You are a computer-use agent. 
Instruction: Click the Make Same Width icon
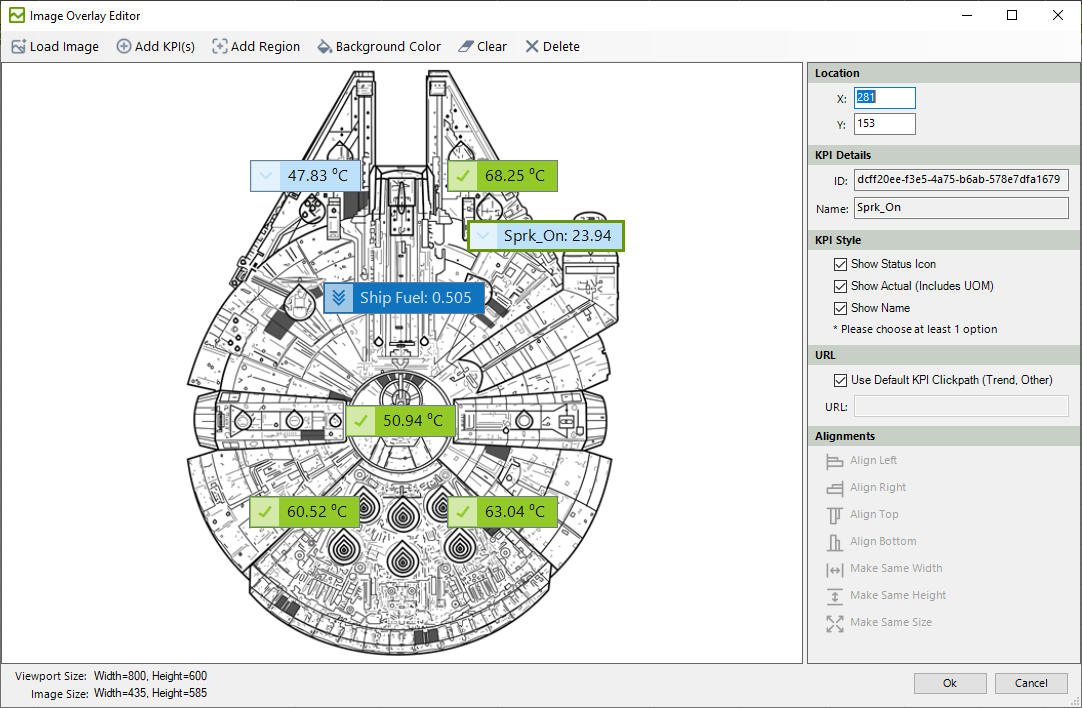click(834, 569)
